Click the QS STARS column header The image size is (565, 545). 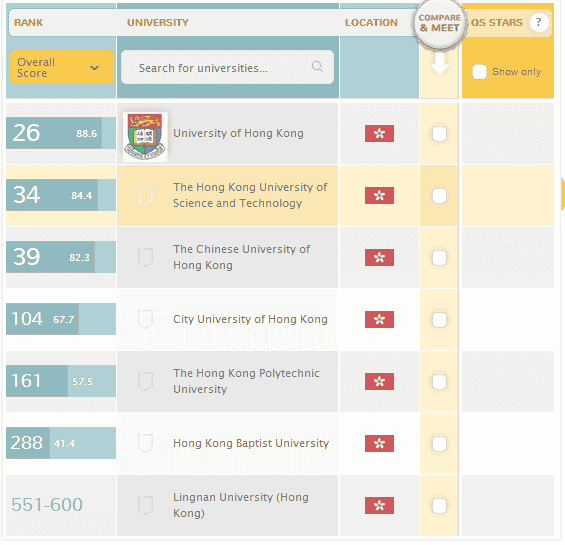[x=497, y=23]
